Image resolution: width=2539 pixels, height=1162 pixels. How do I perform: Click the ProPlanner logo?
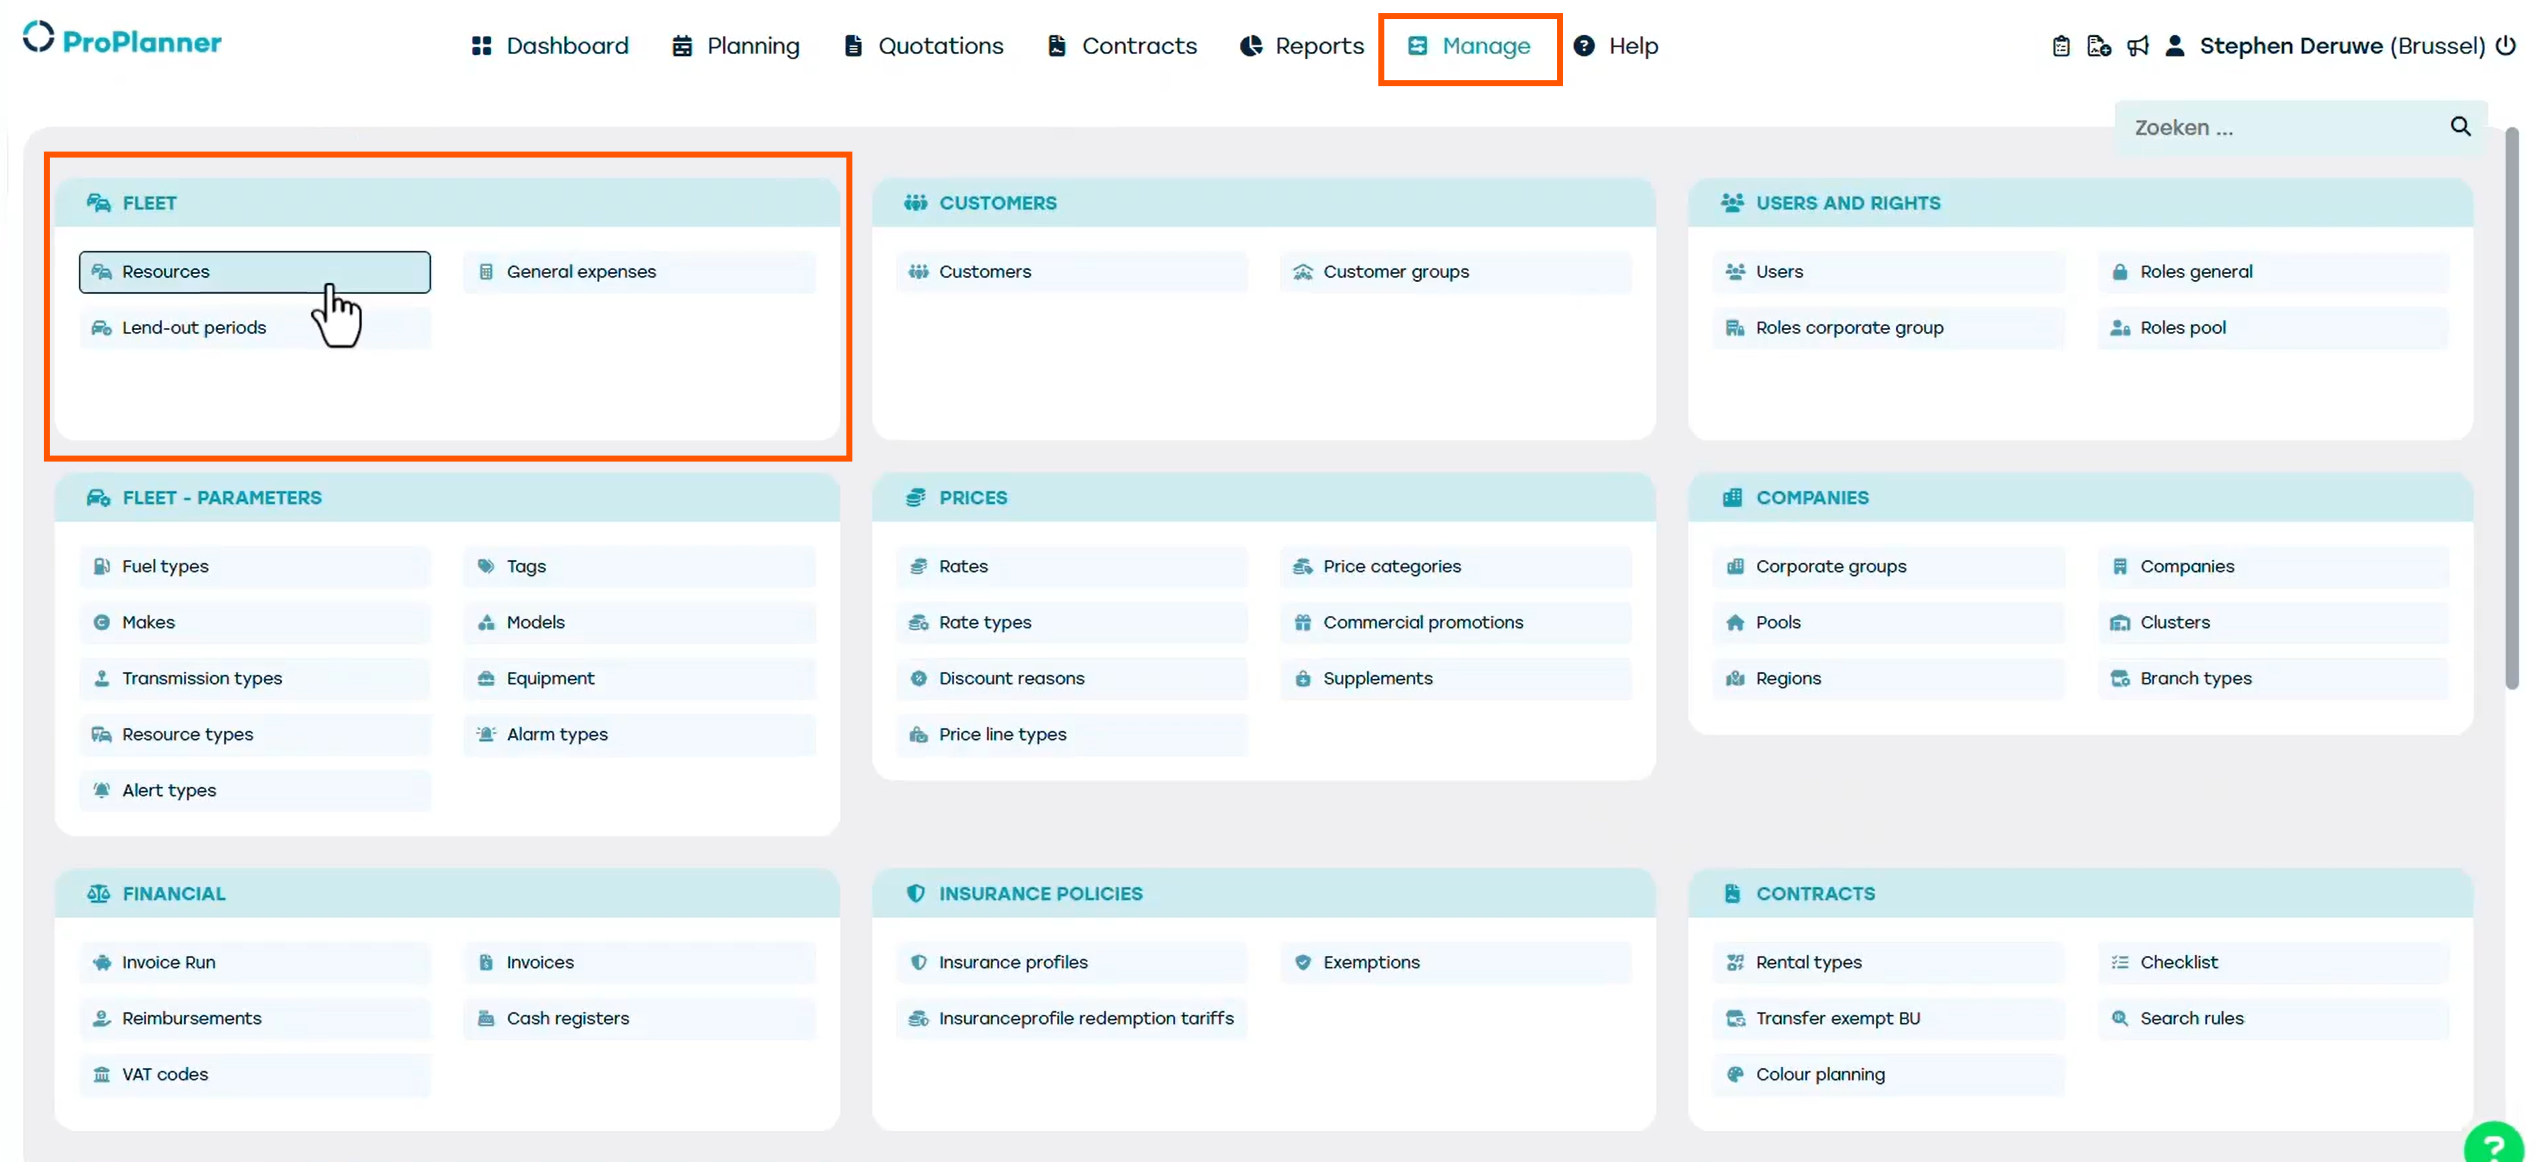pos(122,40)
